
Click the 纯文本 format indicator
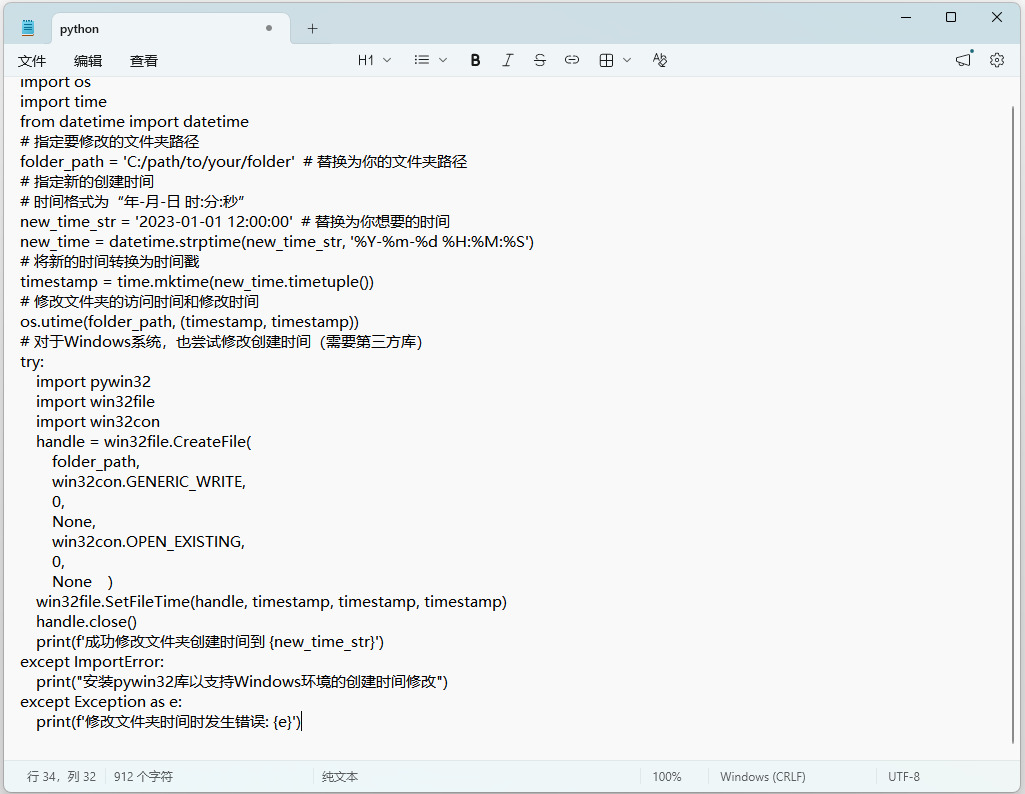point(340,776)
